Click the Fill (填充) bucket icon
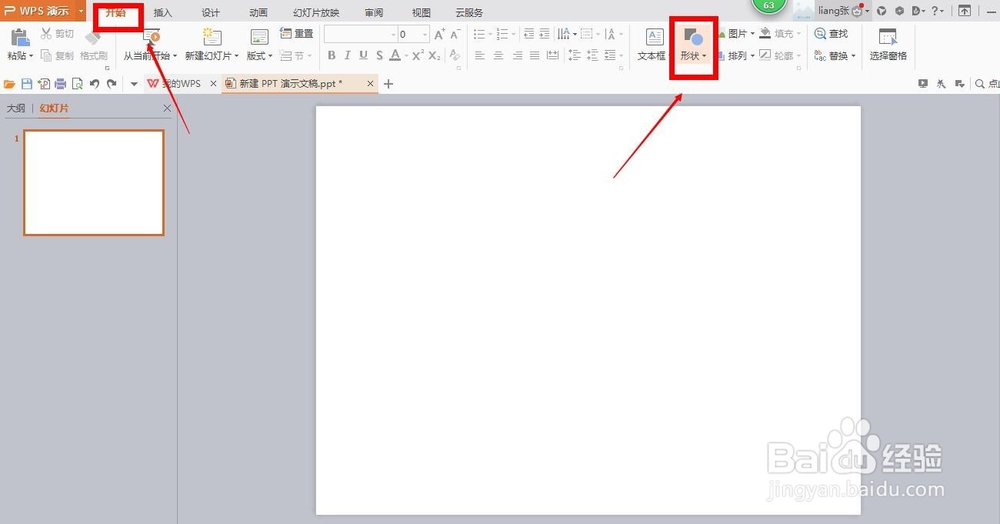Screen dimensions: 1000x524 coord(765,33)
